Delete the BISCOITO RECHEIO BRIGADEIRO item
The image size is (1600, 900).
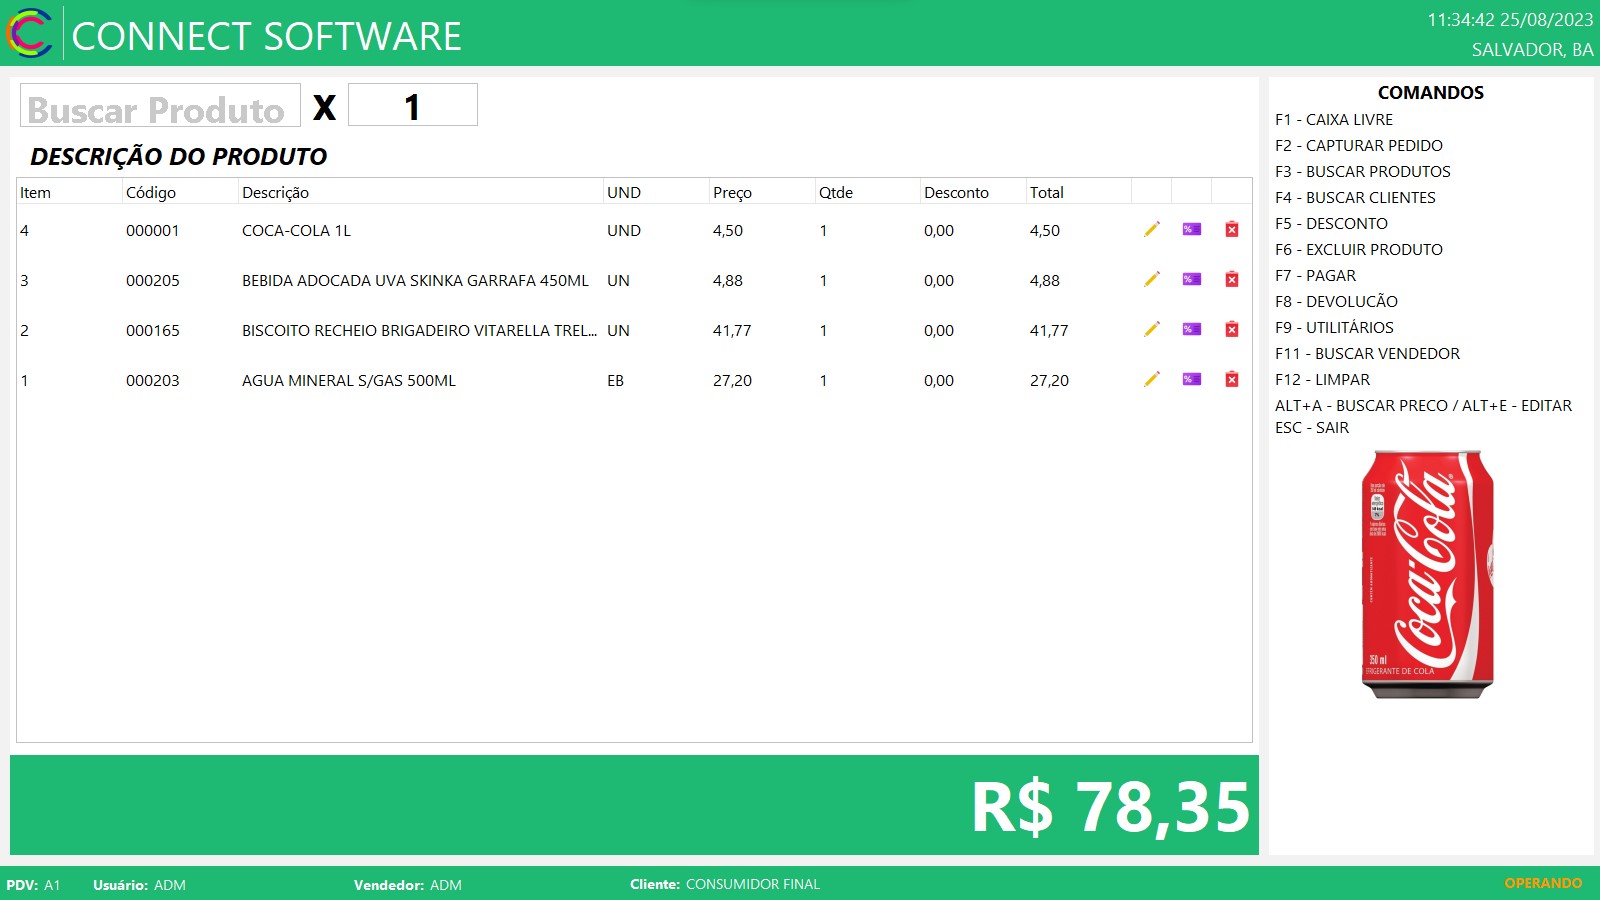click(1232, 330)
